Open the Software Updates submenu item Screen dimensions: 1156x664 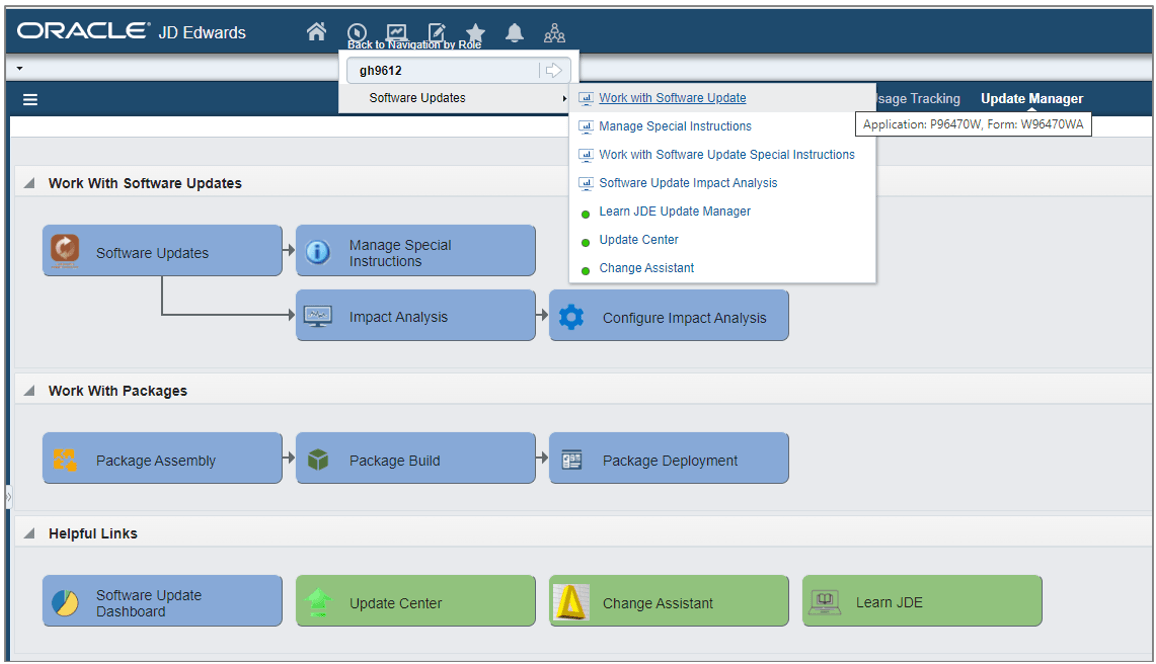(454, 98)
